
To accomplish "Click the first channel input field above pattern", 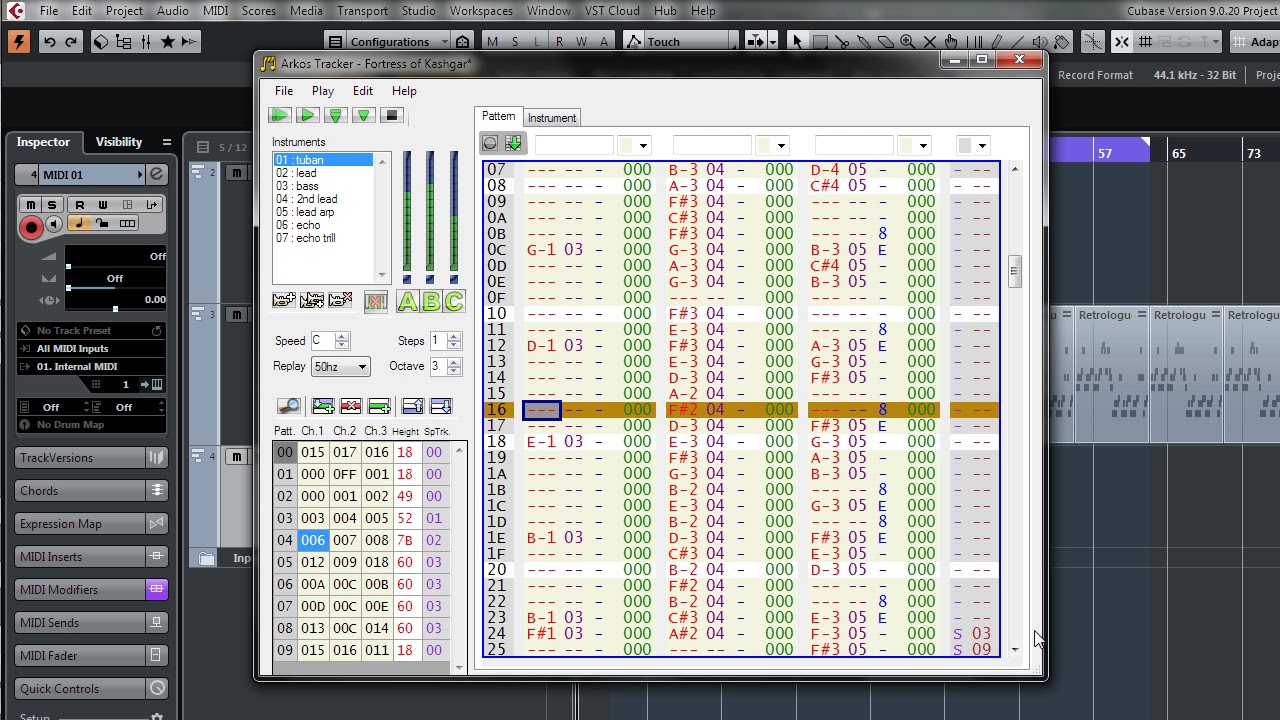I will 573,146.
